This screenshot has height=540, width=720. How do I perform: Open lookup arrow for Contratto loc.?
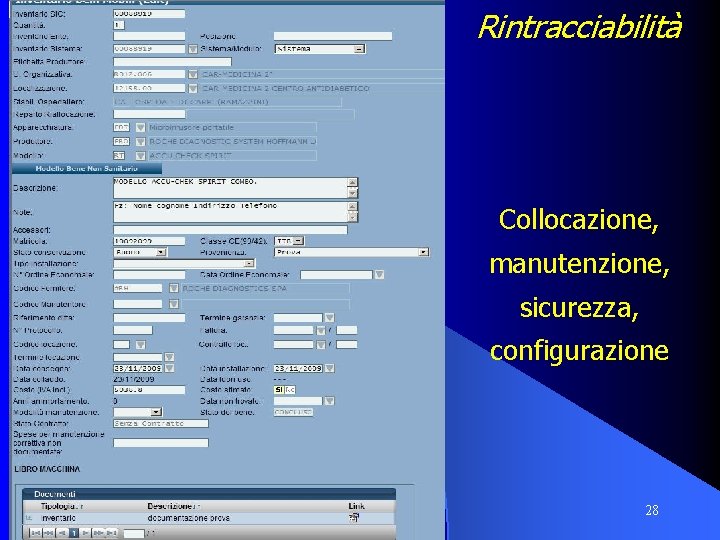click(321, 344)
